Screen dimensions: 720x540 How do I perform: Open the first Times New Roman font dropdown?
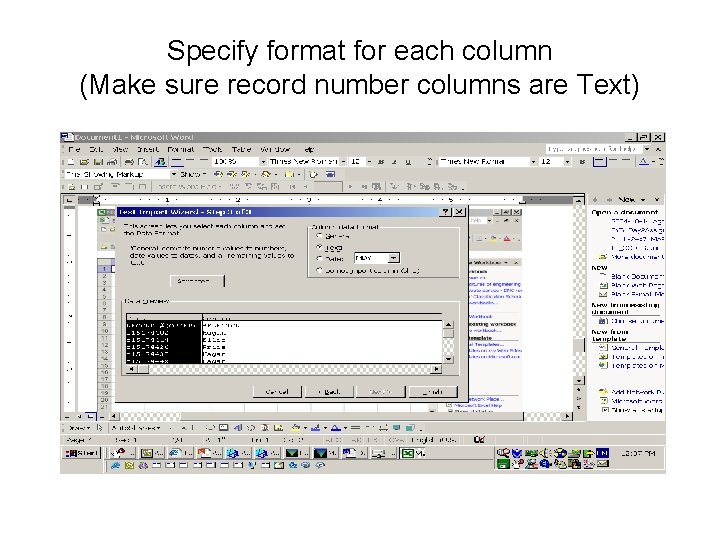coord(343,162)
